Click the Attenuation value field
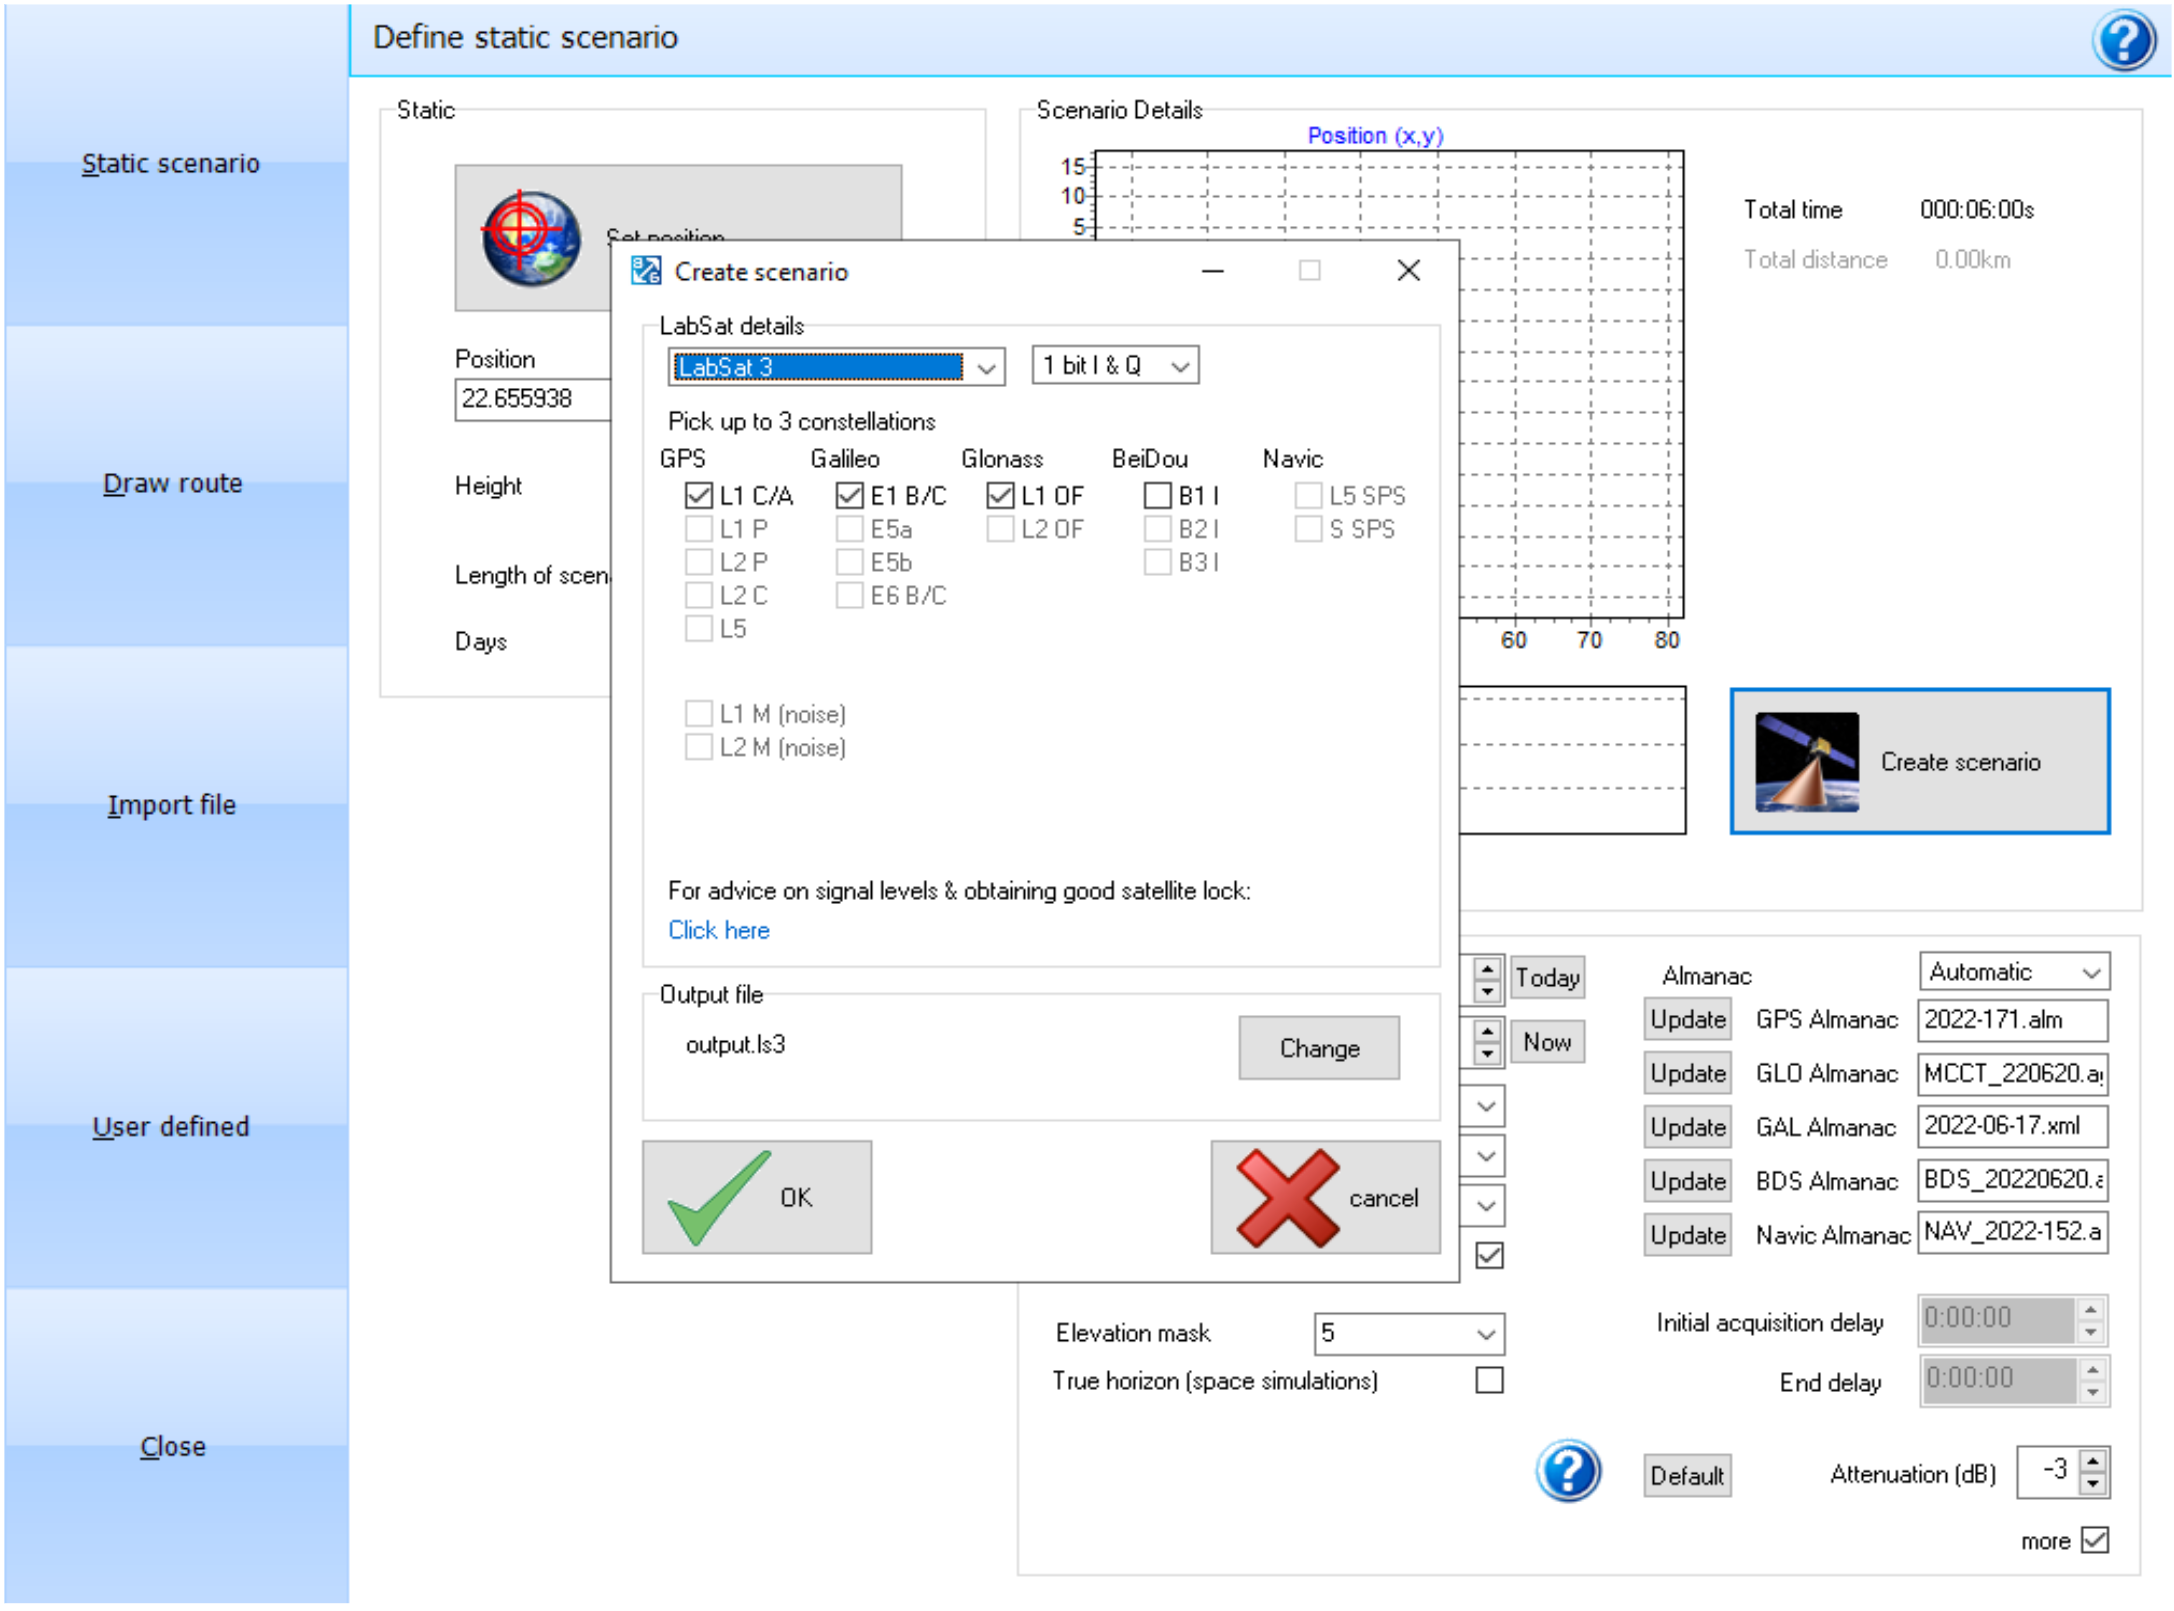Screen dimensions: 2174x1611 pos(2046,1470)
